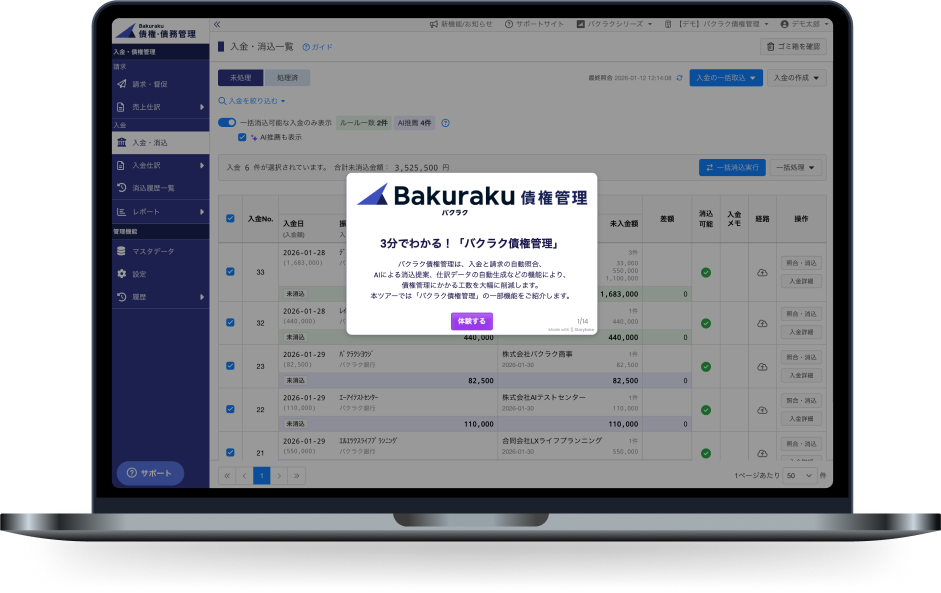
Task: Uncheck the checkbox for 入金No. 23
Action: click(230, 366)
